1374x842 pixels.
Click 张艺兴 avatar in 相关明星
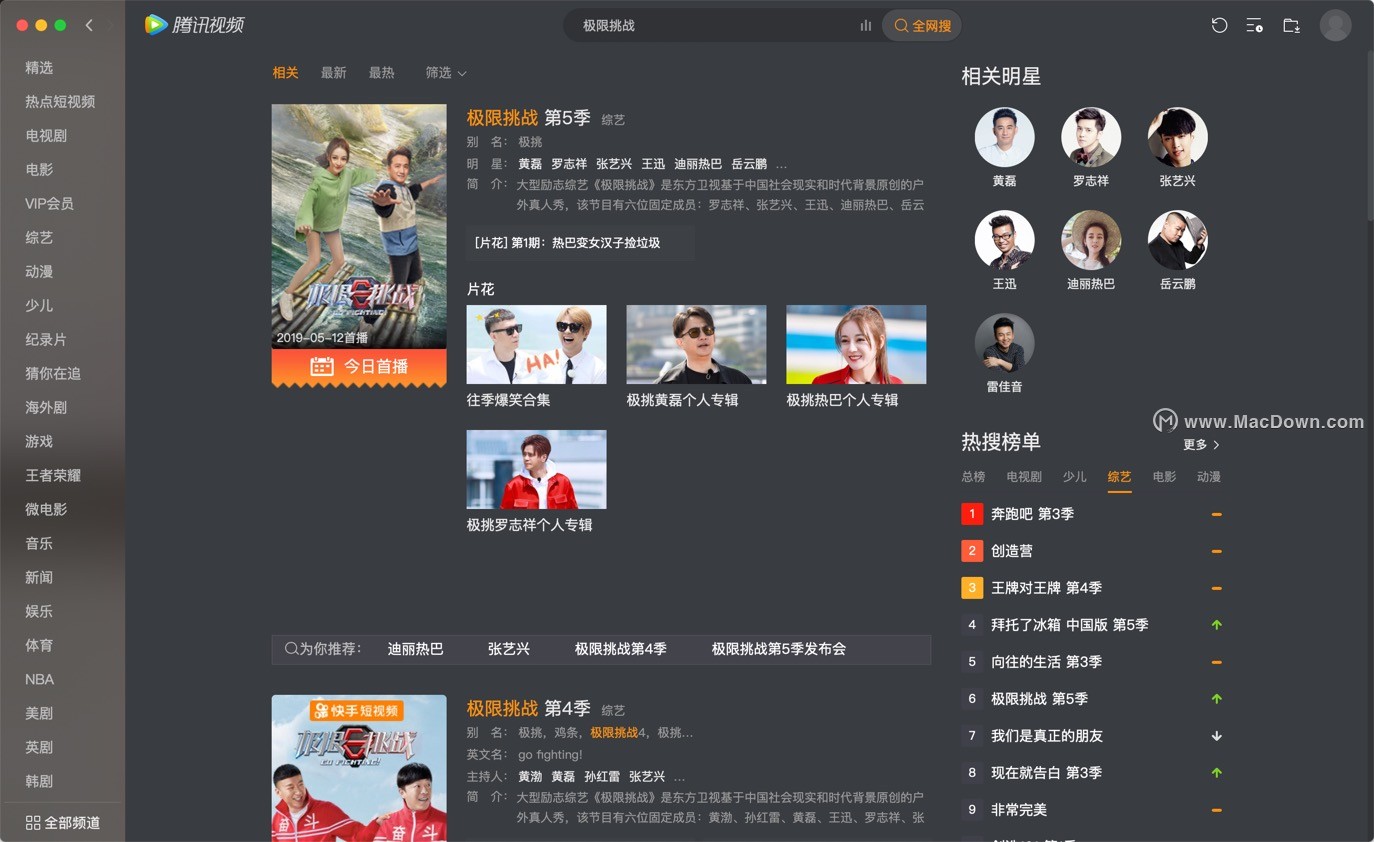click(1178, 137)
